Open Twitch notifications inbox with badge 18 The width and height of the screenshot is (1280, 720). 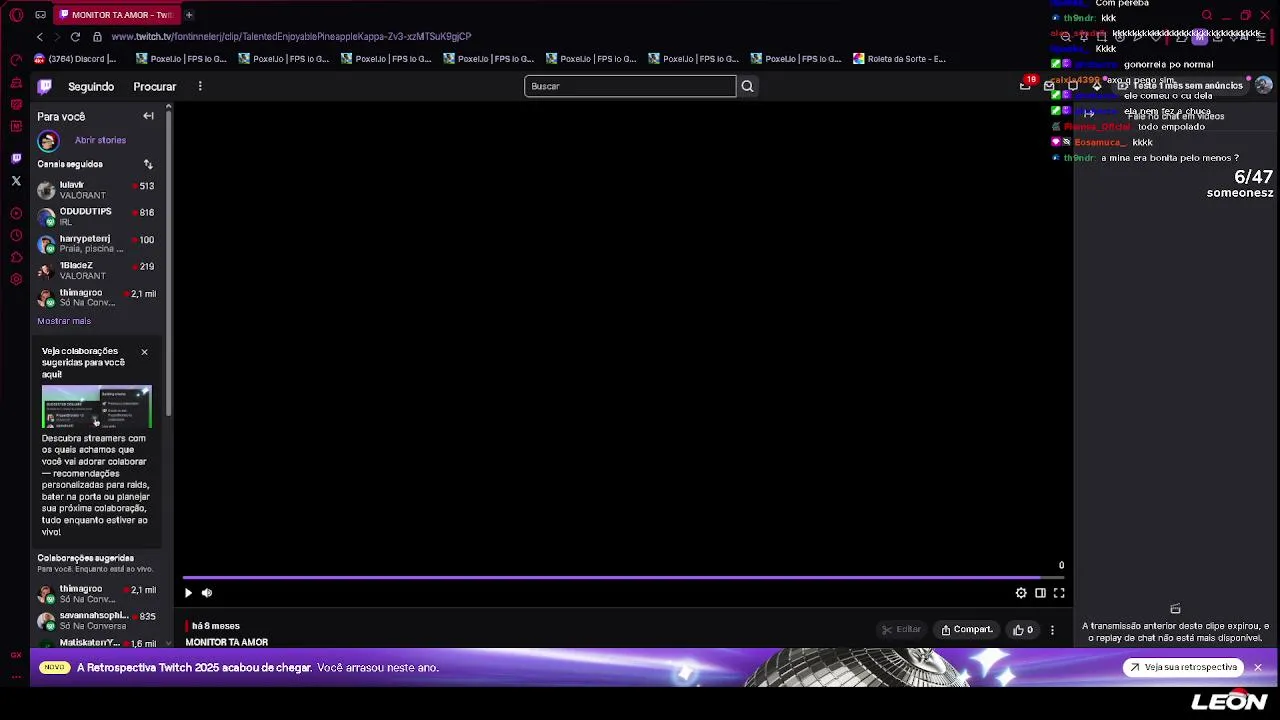(1025, 86)
